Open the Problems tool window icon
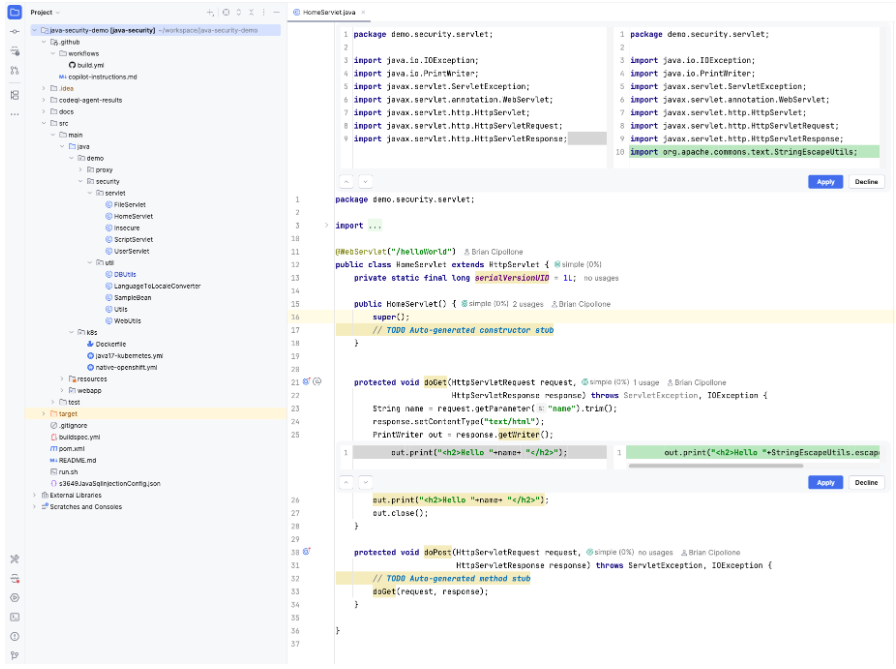The image size is (896, 669). [x=15, y=636]
